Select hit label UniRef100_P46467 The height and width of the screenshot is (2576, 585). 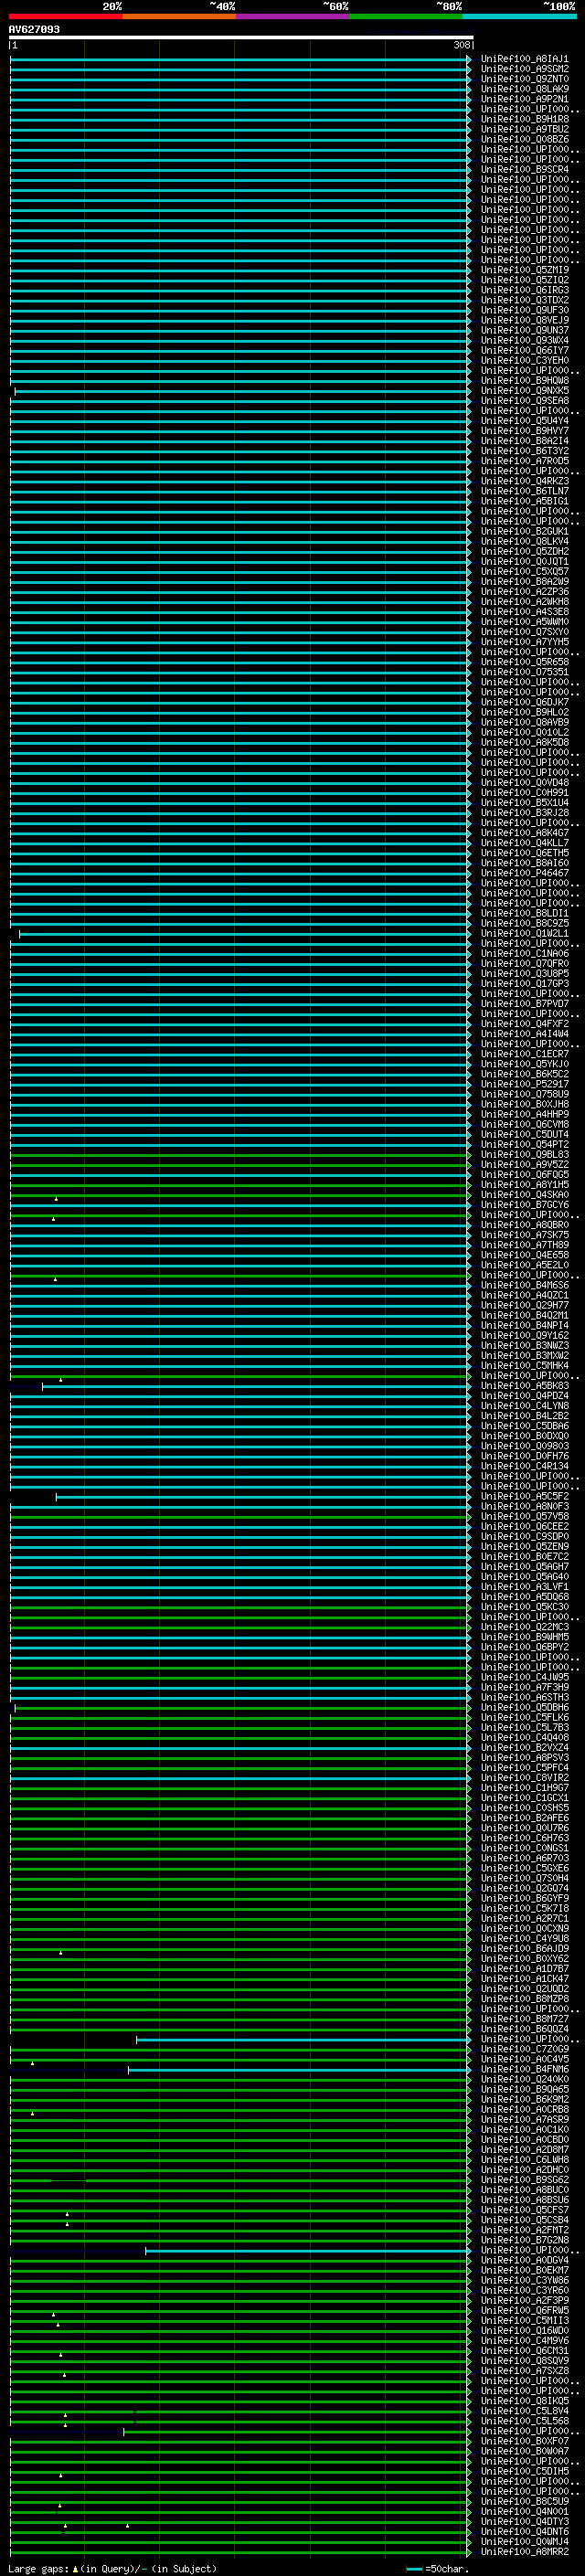click(525, 873)
